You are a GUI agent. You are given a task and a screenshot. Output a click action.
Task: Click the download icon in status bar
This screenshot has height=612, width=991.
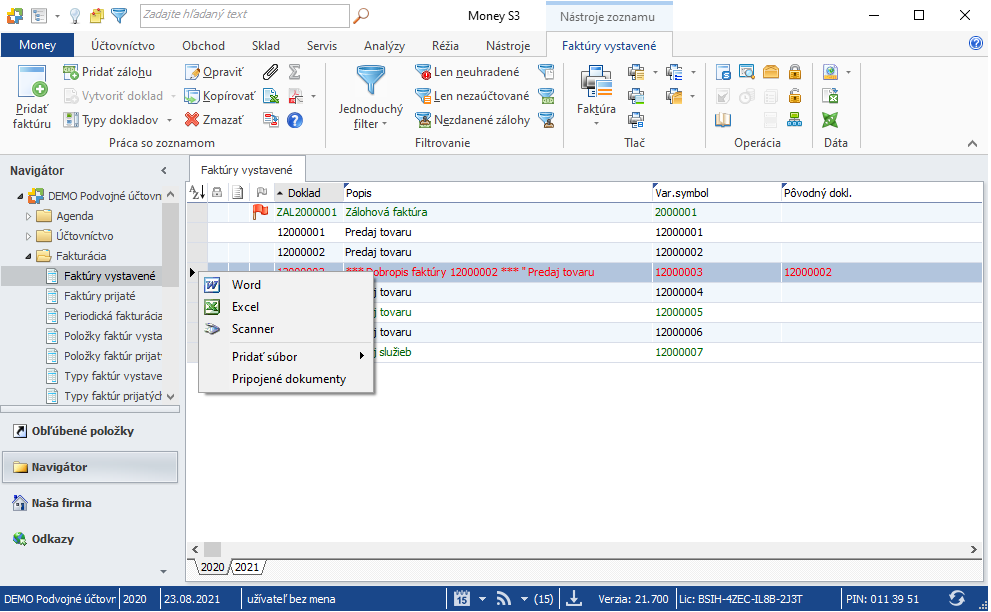pos(574,599)
